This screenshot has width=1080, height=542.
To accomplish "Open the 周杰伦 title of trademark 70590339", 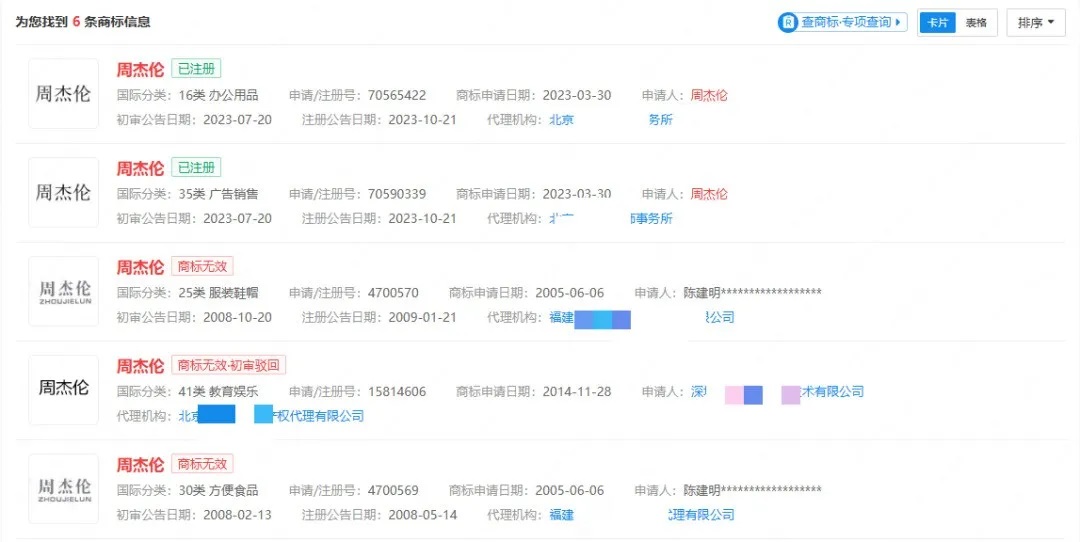I will (140, 168).
